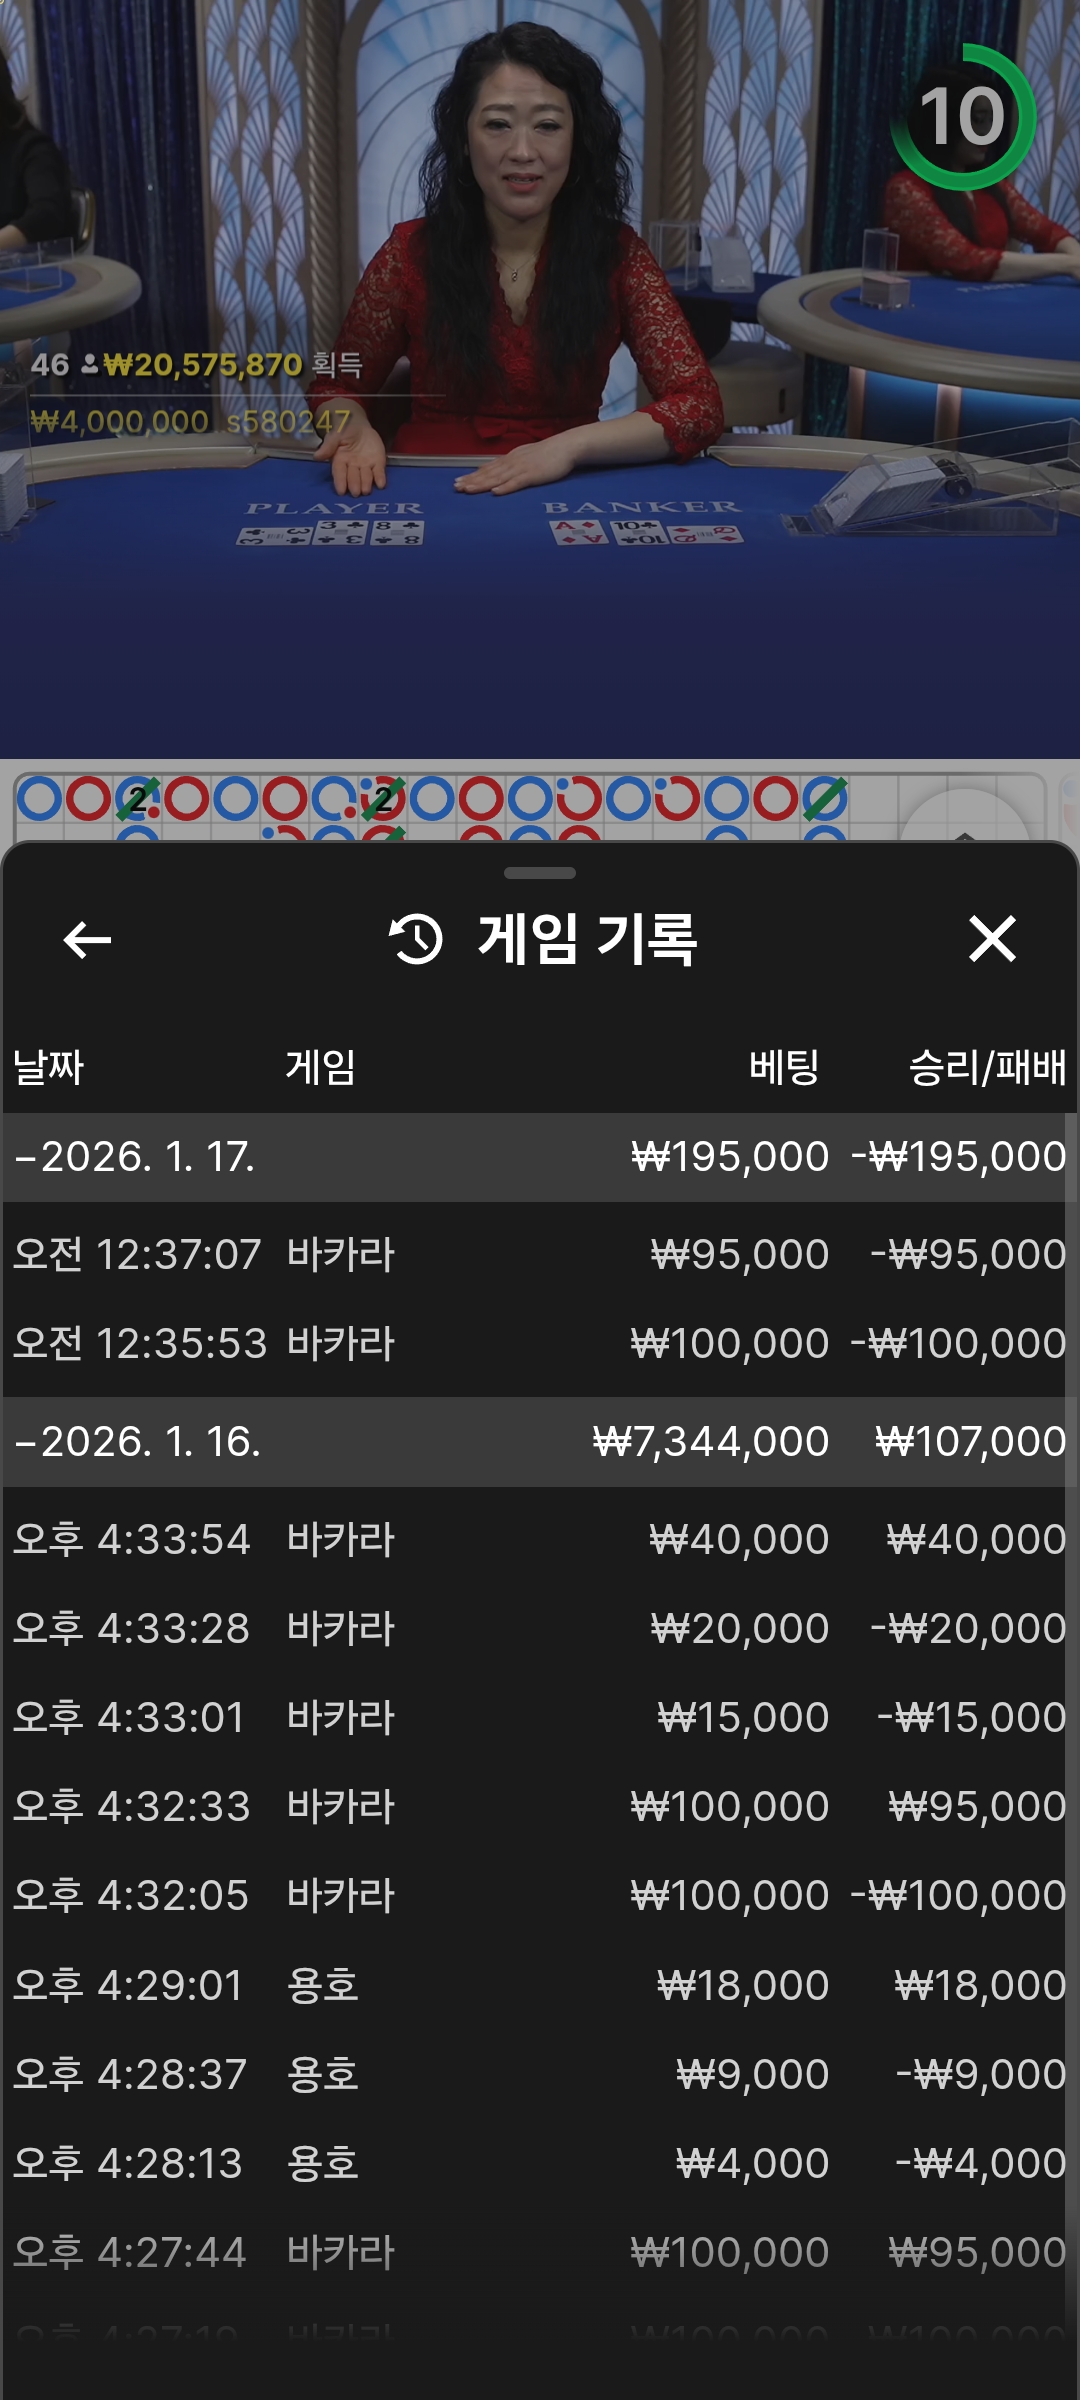Tap the first blue circle on roadmap
Image resolution: width=1080 pixels, height=2400 pixels.
coord(40,799)
